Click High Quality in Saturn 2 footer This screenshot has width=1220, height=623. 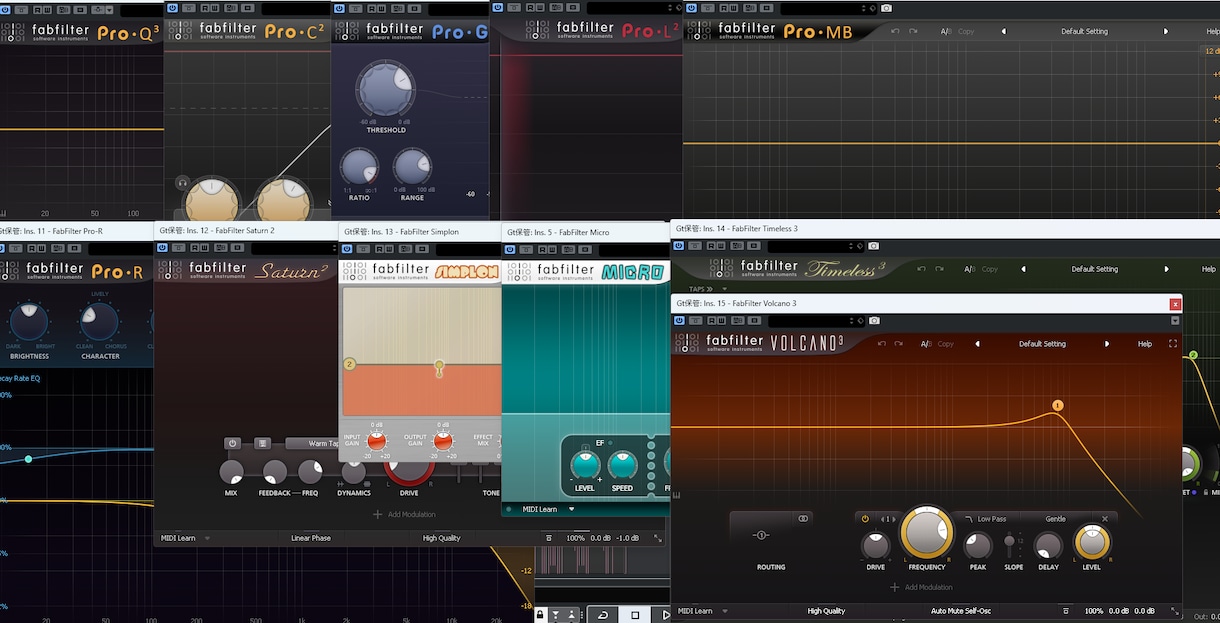pos(441,538)
